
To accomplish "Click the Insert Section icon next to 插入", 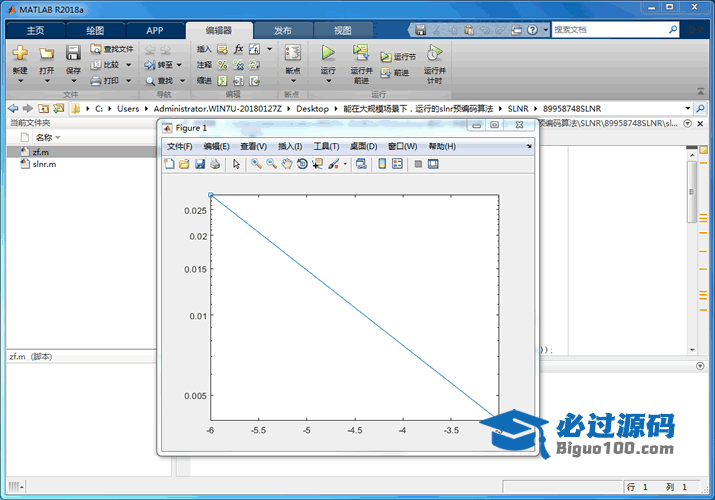I will [x=223, y=49].
